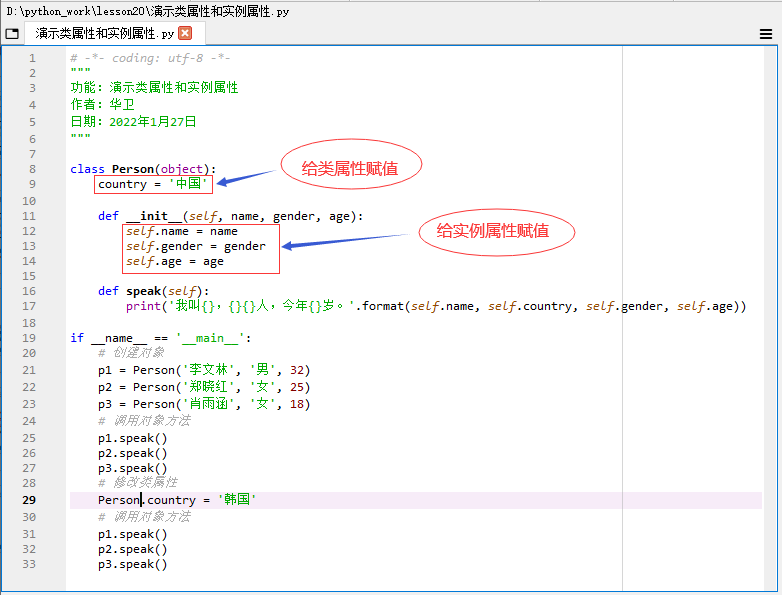The height and width of the screenshot is (595, 782).
Task: Click the file path D:\python_work\lesson20 text
Action: (148, 11)
